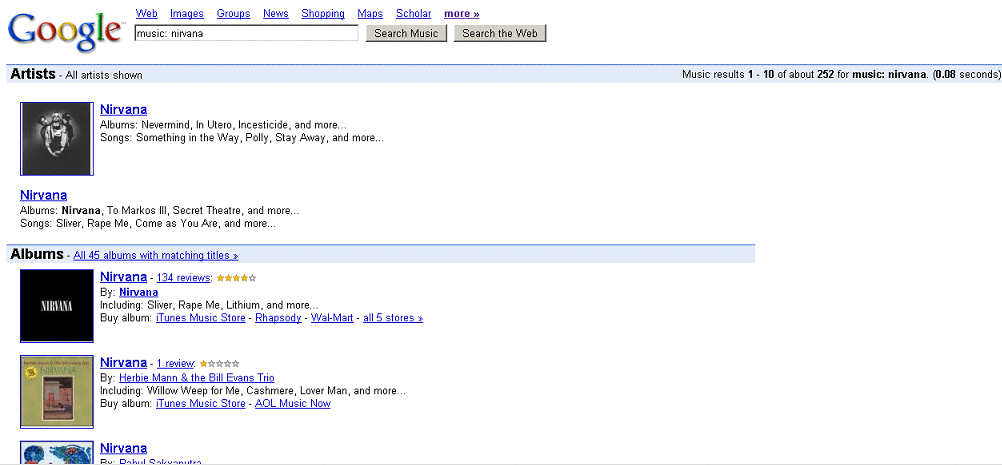Open the first Nirvana artist link

click(123, 109)
